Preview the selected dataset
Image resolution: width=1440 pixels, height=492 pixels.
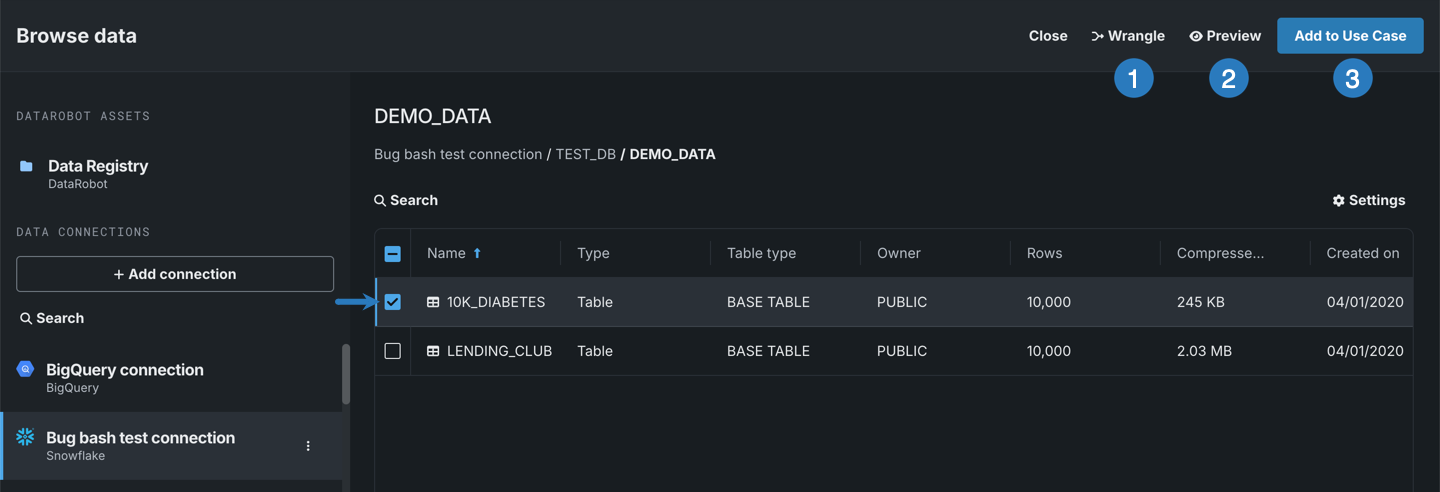click(1225, 36)
